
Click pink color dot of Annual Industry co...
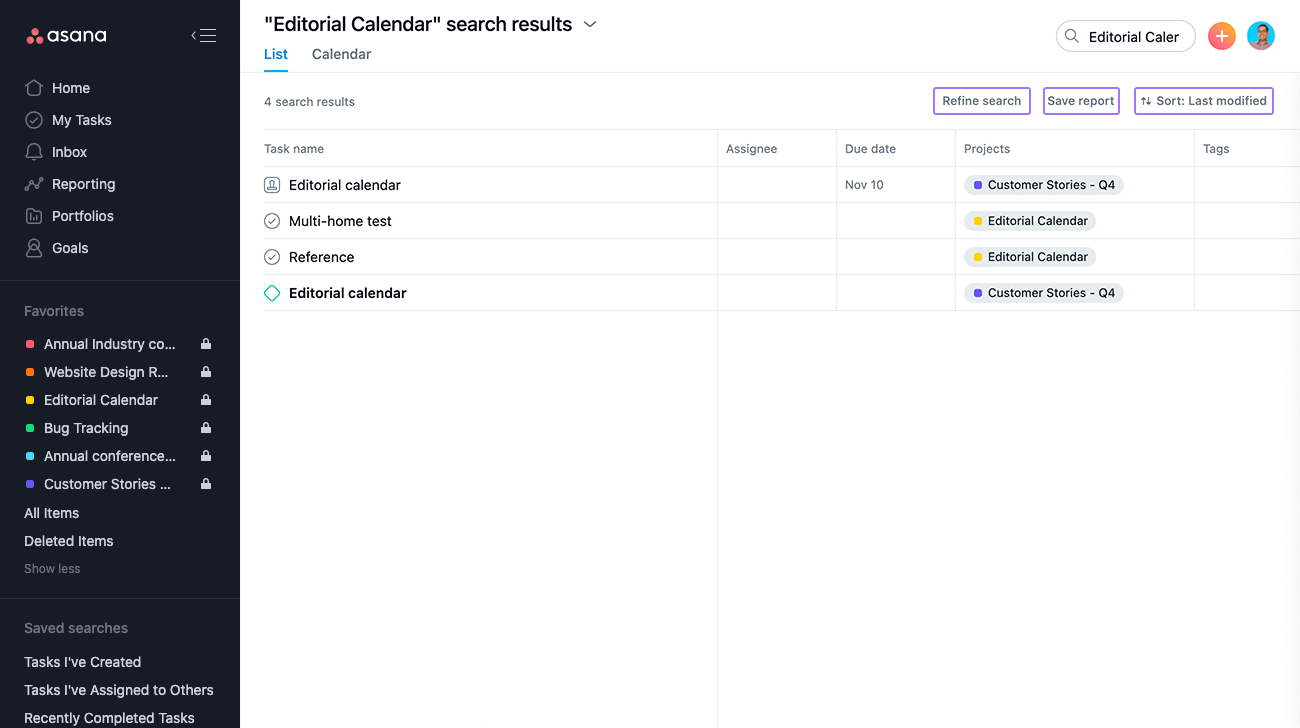click(x=30, y=344)
